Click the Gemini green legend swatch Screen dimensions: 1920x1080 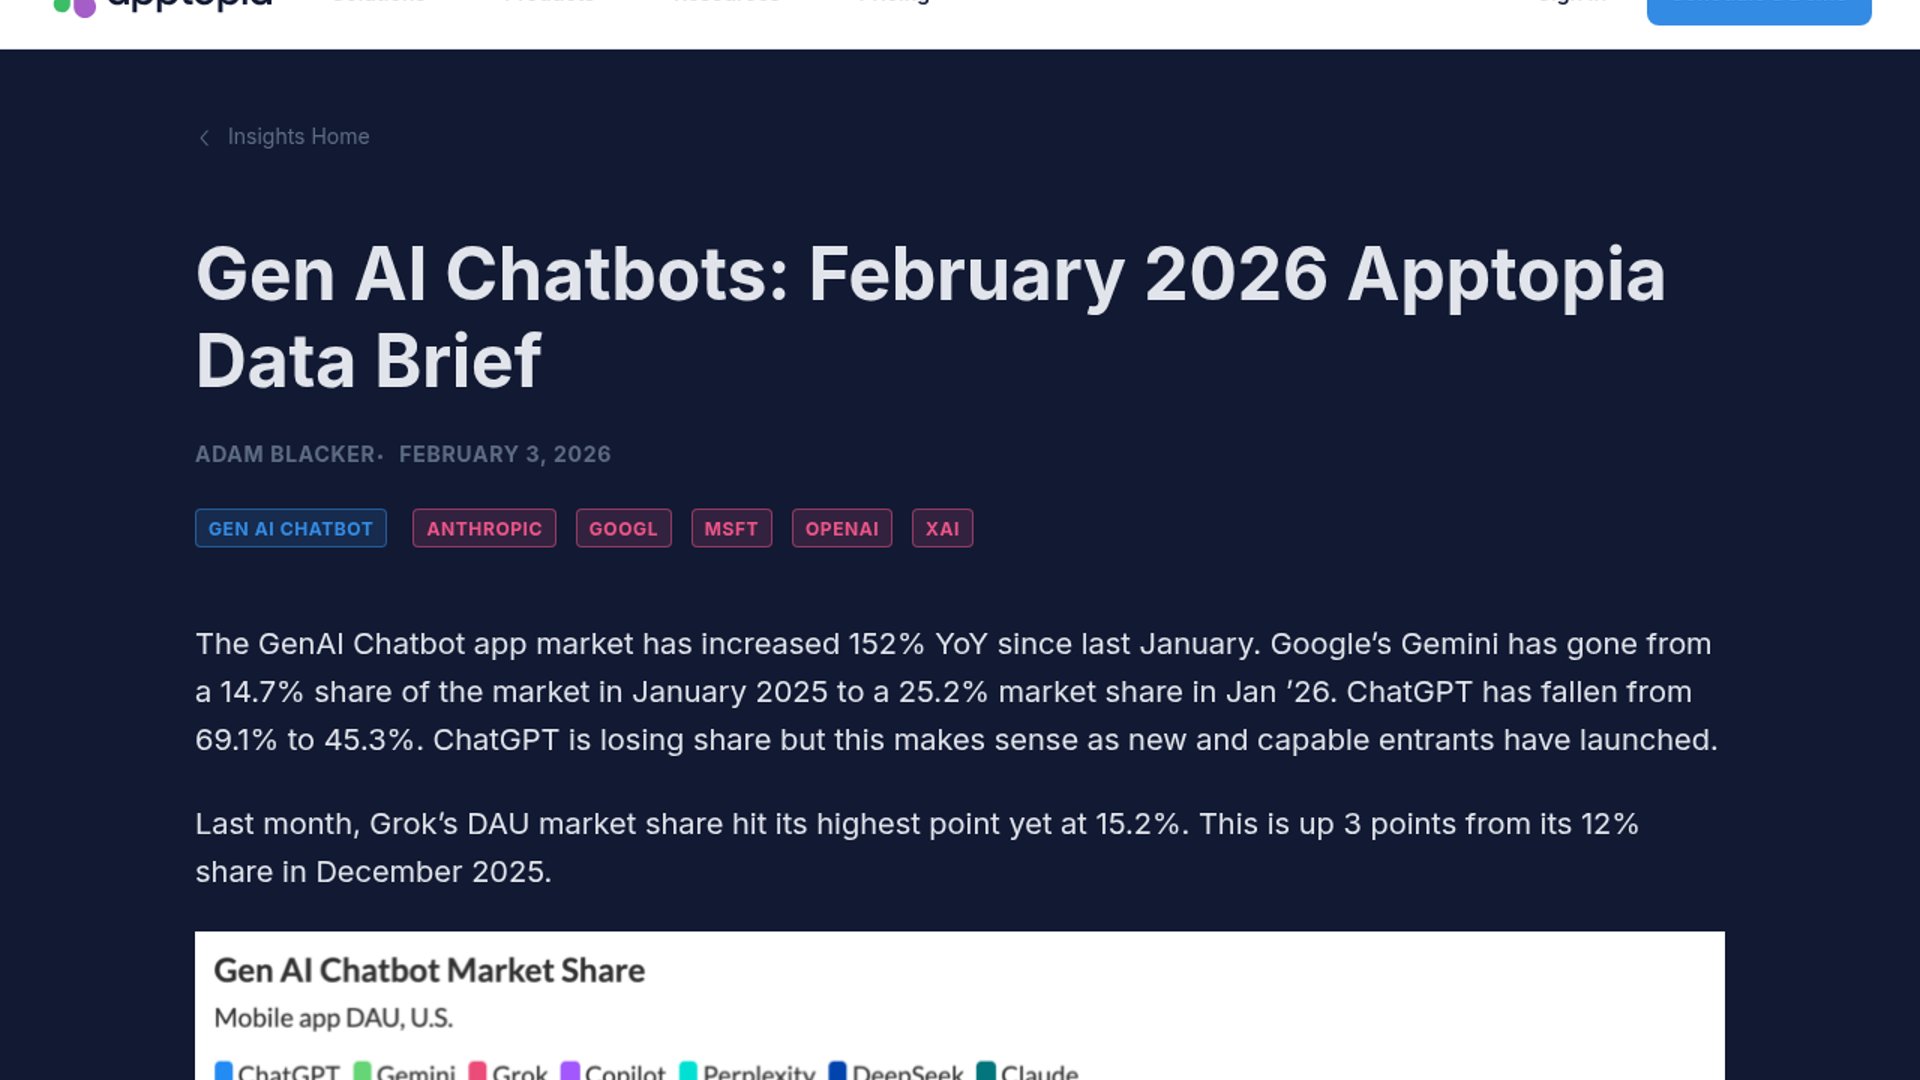pyautogui.click(x=362, y=1071)
